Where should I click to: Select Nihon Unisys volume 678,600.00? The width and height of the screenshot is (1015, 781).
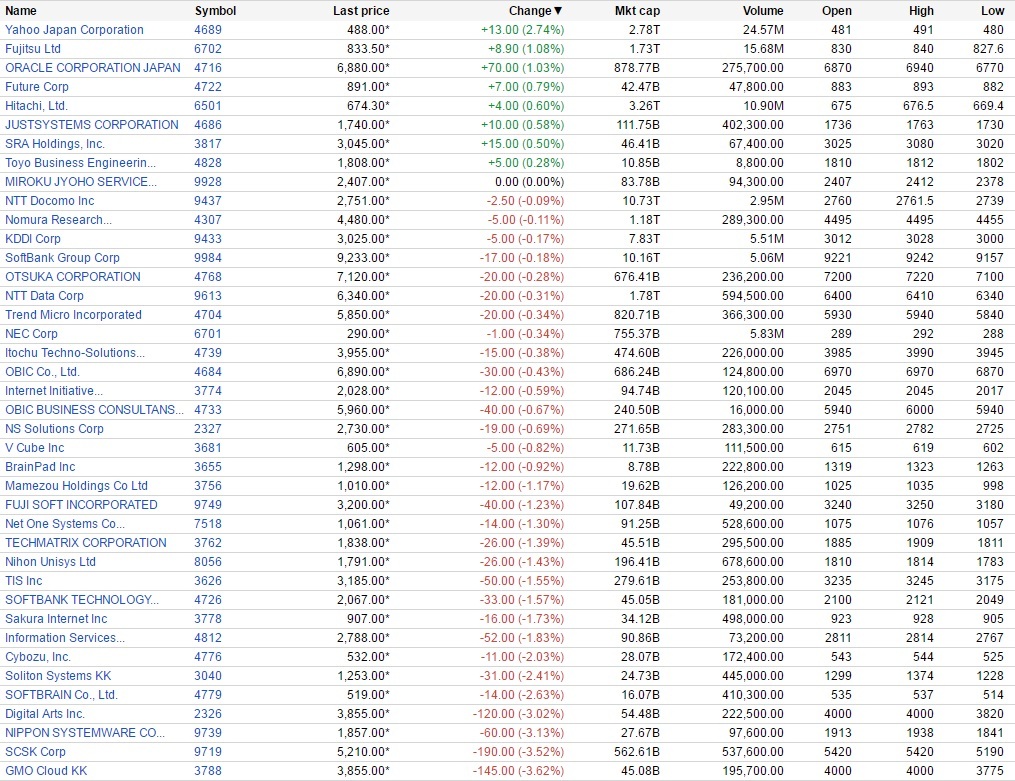point(753,562)
